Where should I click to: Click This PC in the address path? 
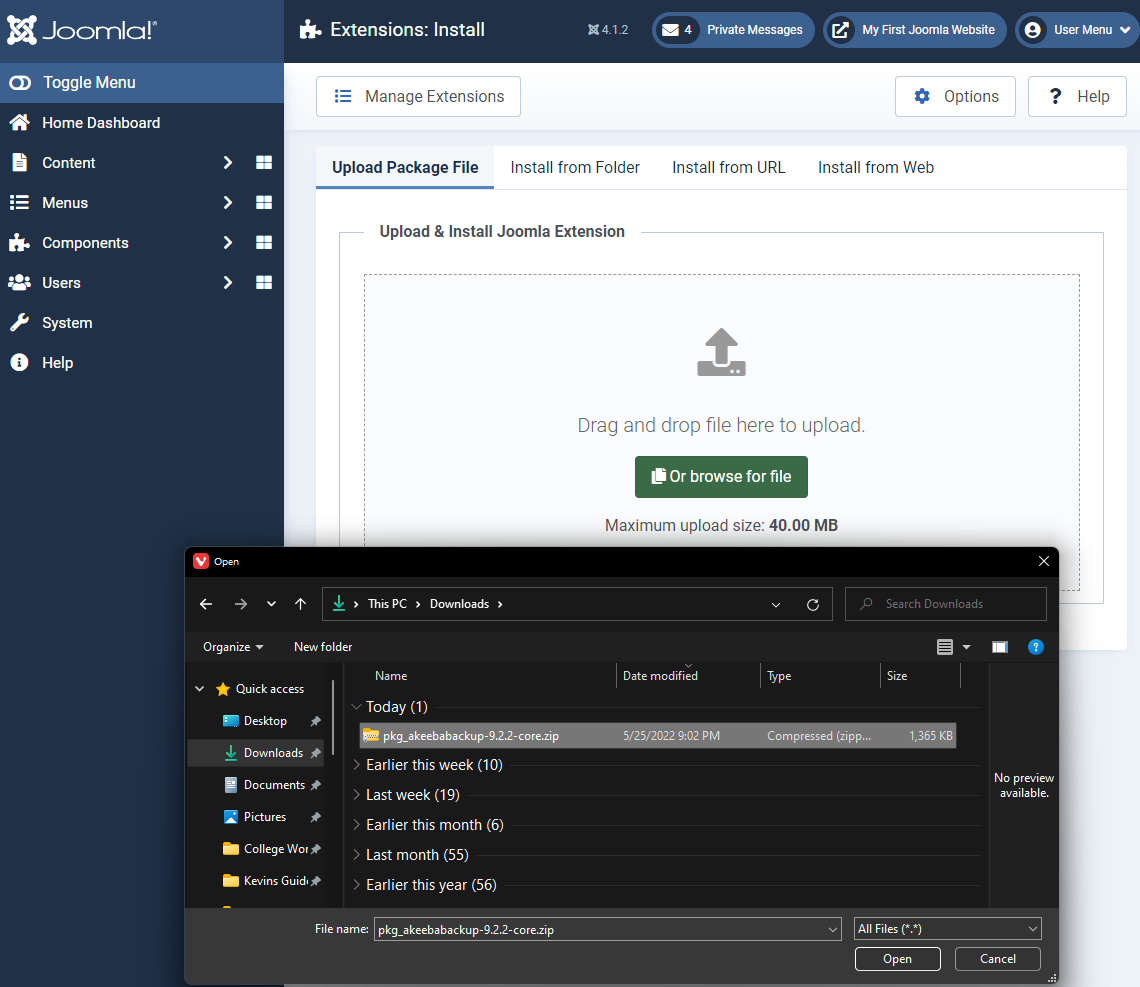coord(387,604)
